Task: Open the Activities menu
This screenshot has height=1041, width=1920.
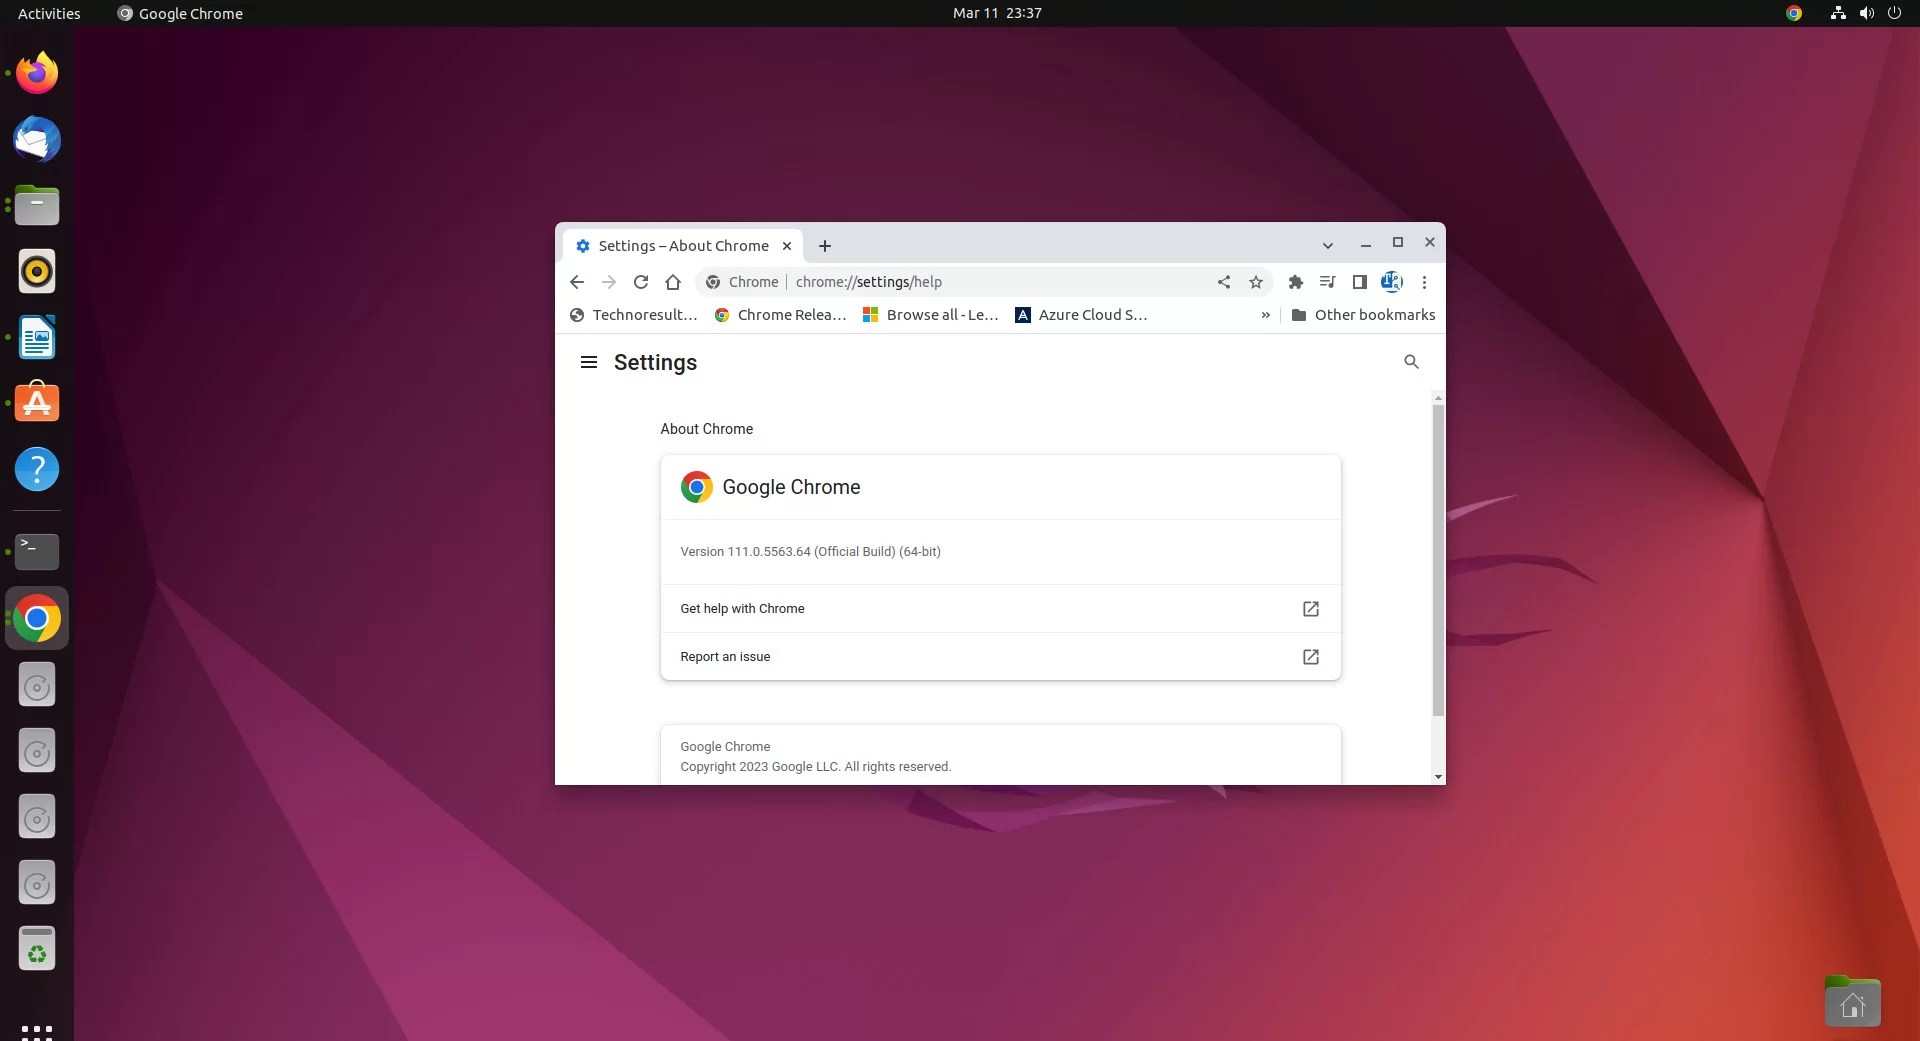Action: 48,13
